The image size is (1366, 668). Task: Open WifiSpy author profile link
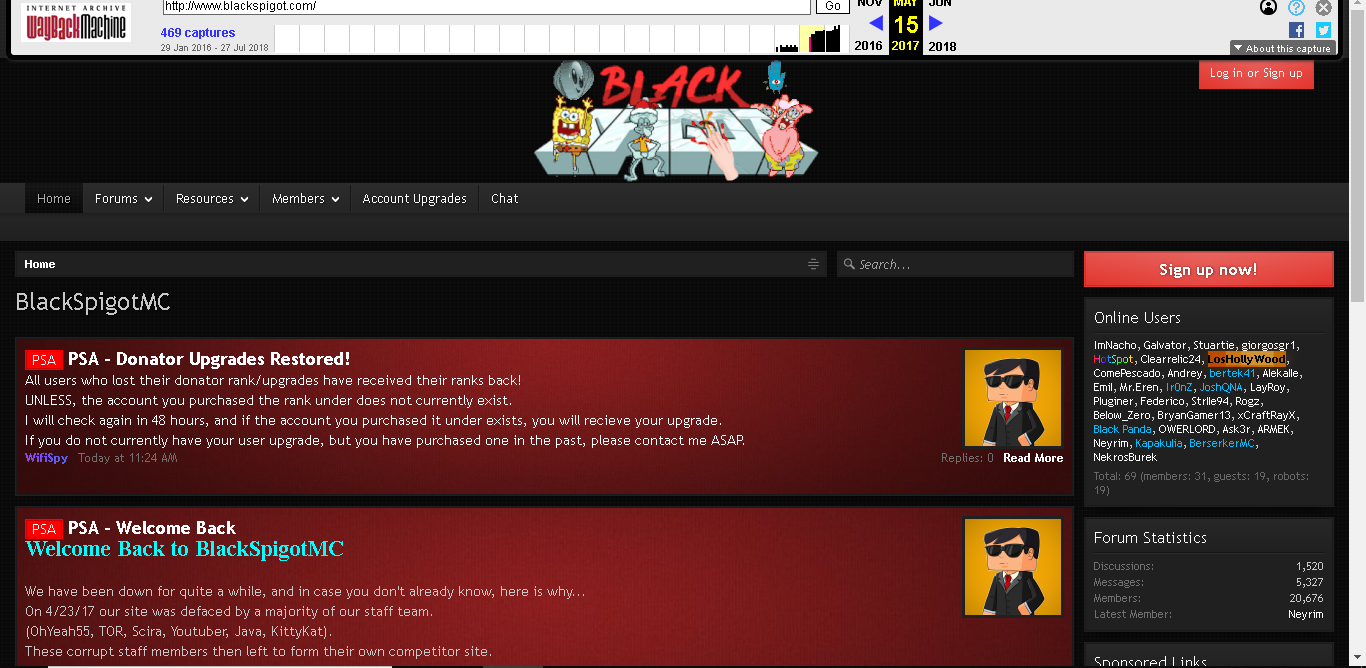point(47,458)
